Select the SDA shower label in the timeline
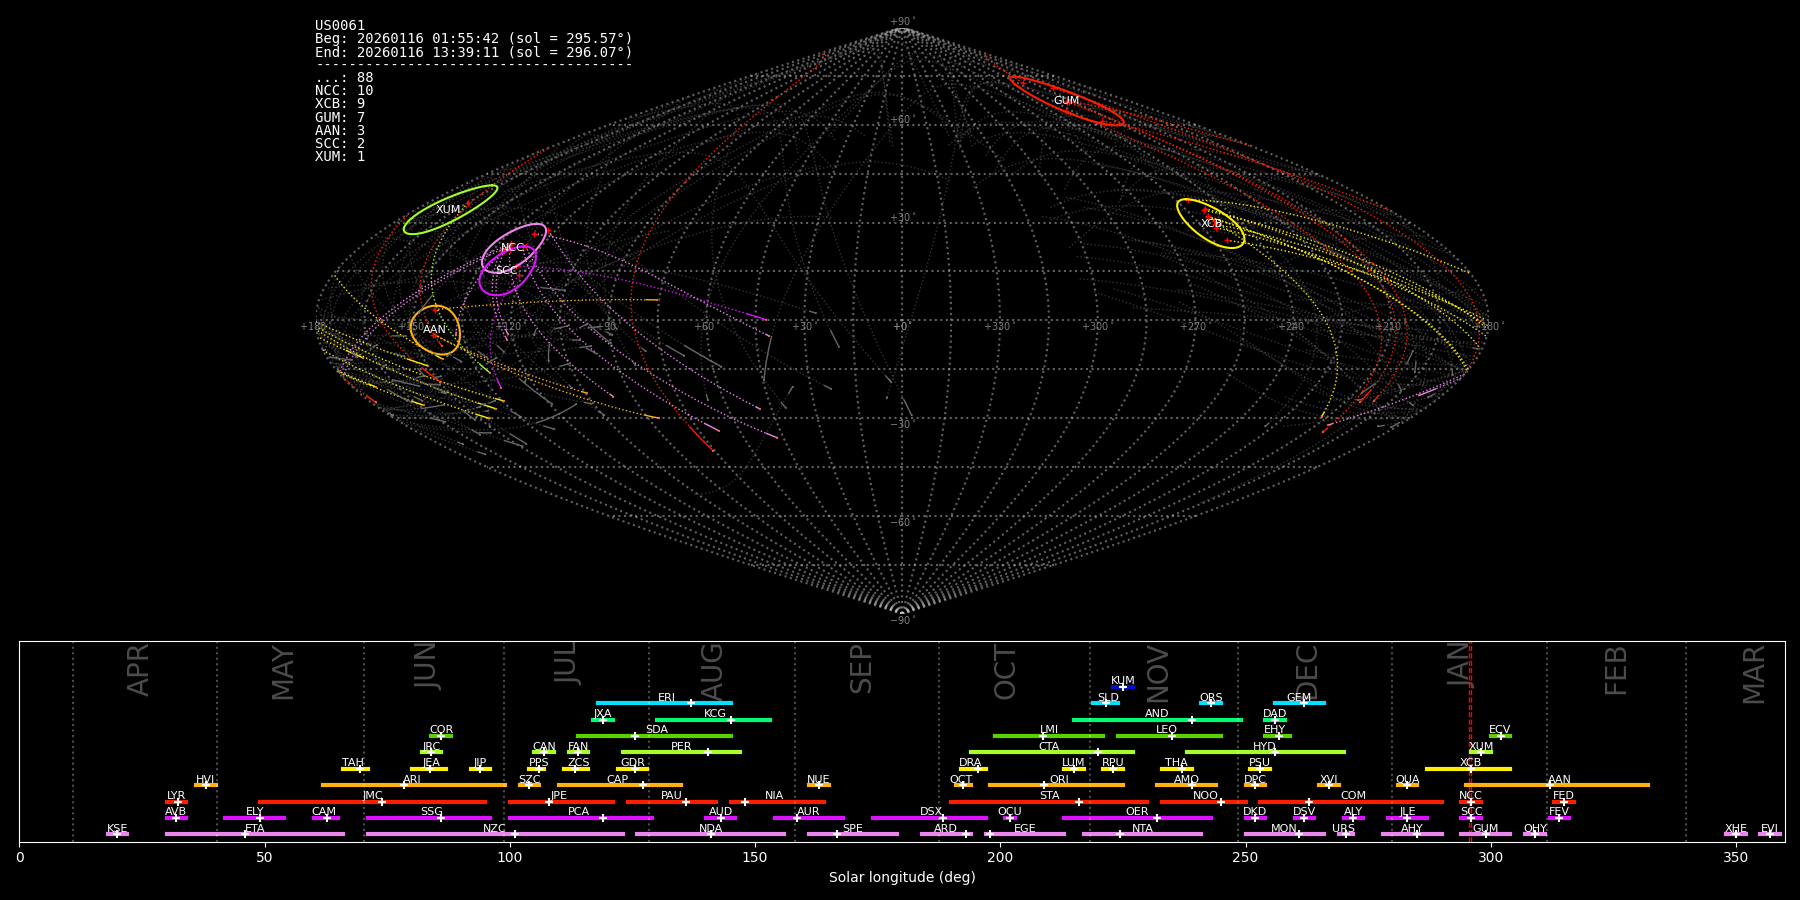Screen dimensions: 1800x900 [x=657, y=730]
